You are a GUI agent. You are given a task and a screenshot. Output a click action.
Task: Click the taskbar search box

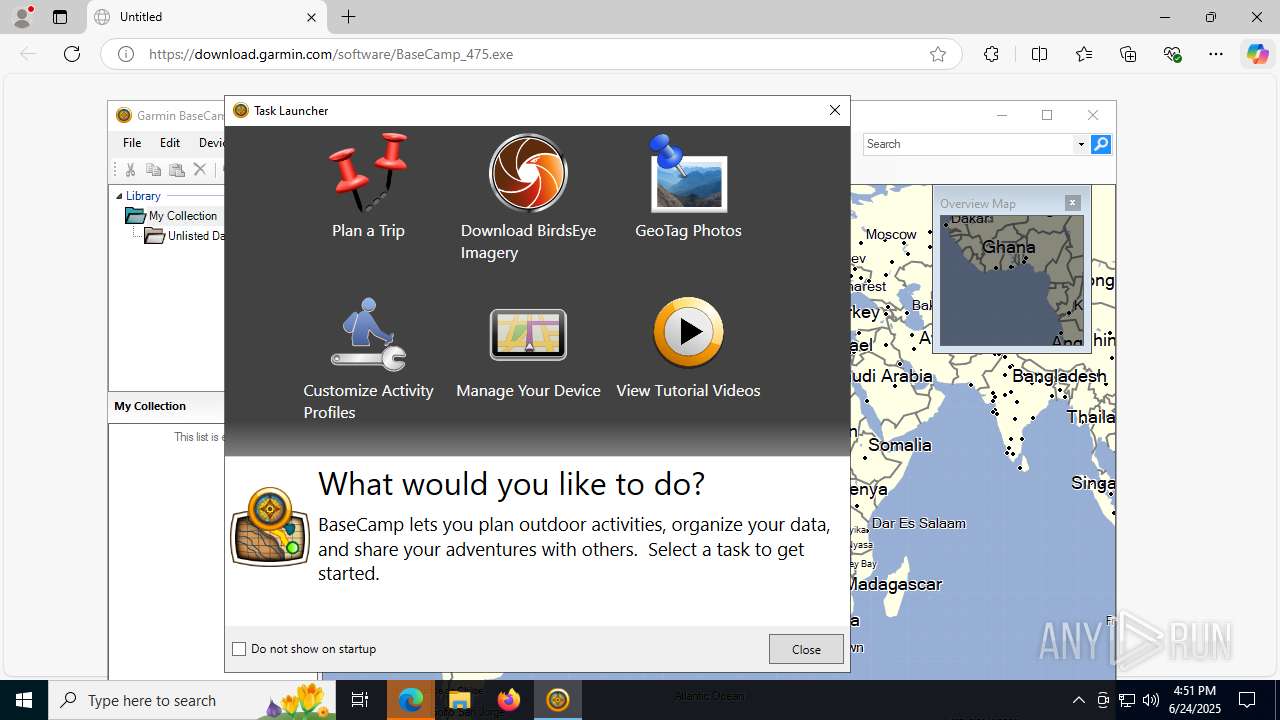pos(192,700)
